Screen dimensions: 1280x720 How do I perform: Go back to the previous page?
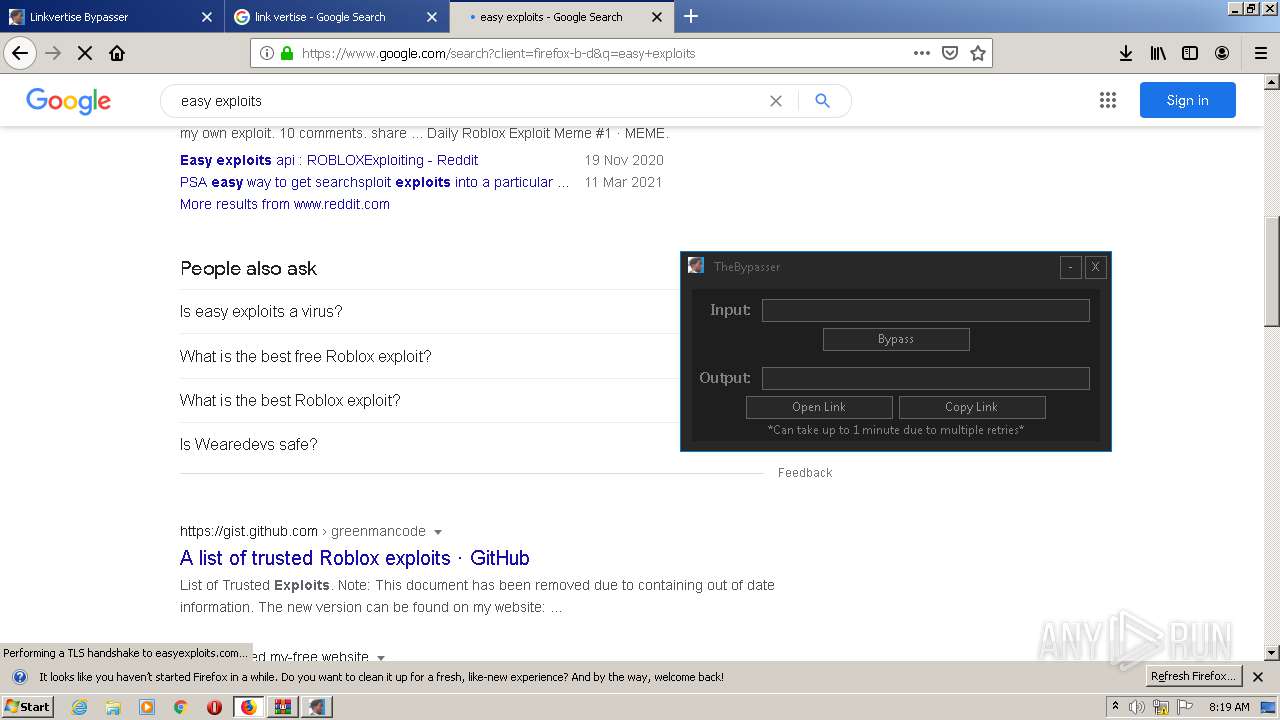point(20,53)
